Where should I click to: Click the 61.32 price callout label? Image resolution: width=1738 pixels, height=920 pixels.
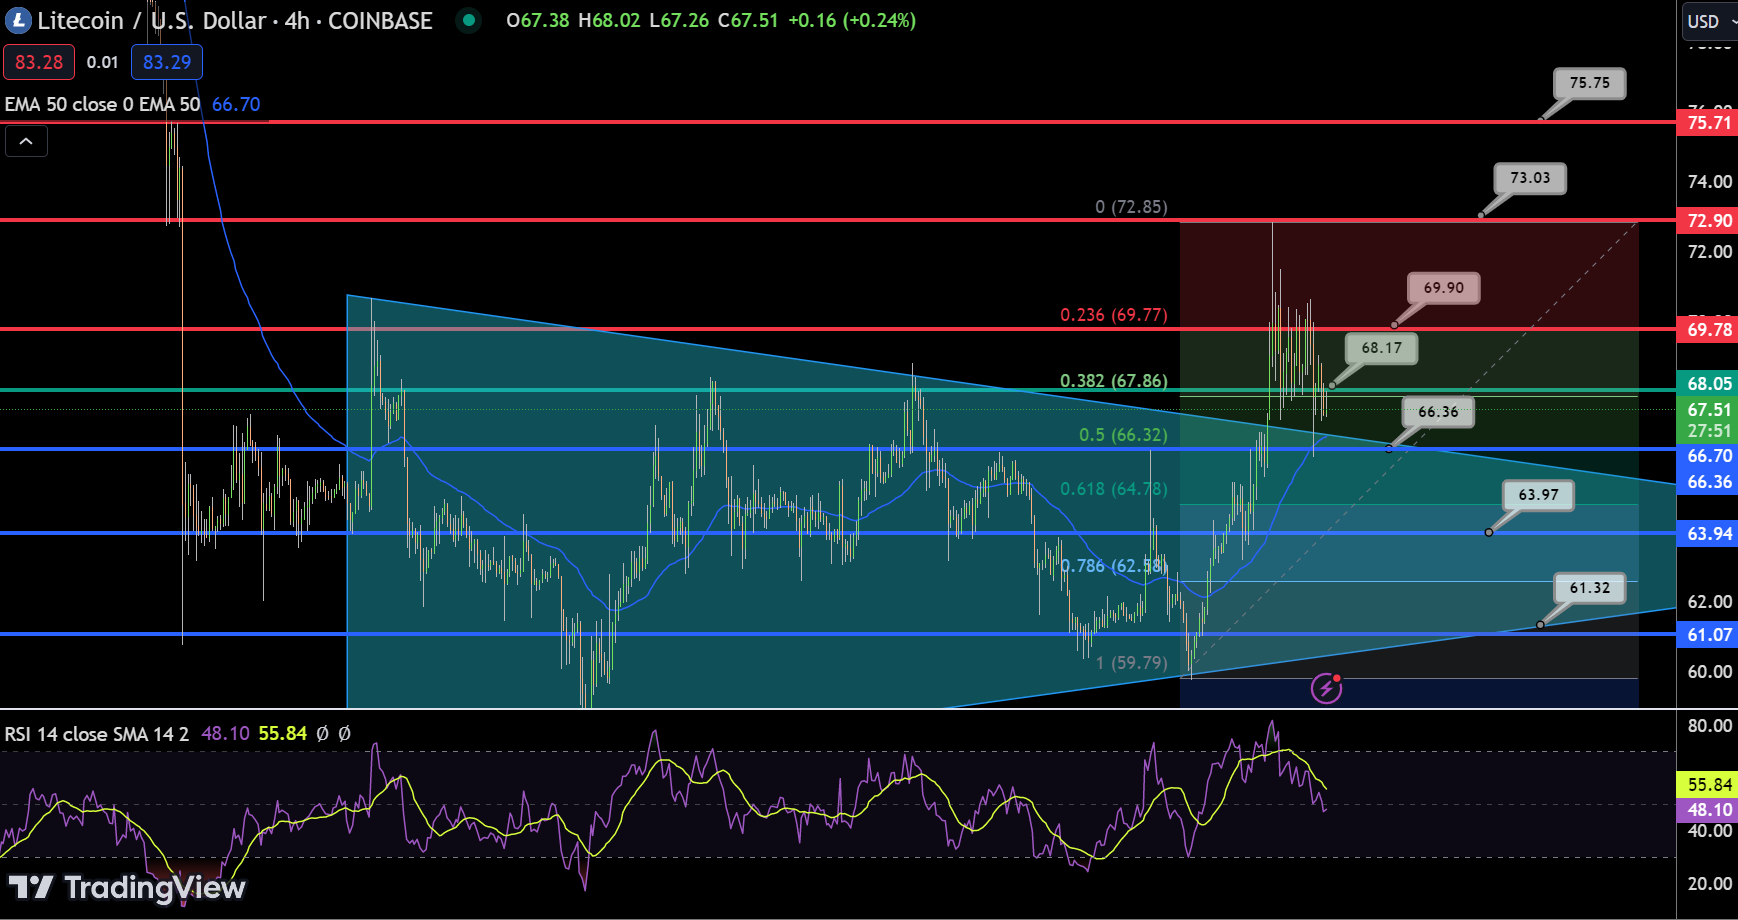1590,588
